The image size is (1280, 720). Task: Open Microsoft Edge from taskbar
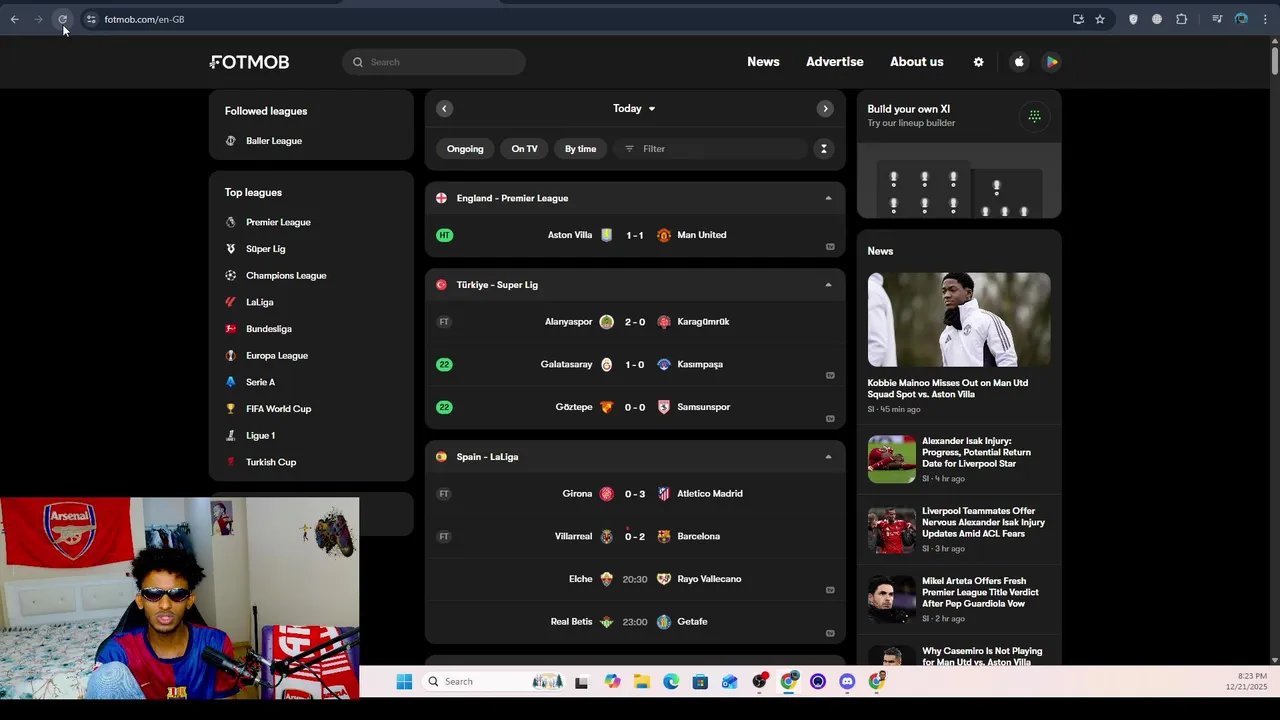(671, 682)
